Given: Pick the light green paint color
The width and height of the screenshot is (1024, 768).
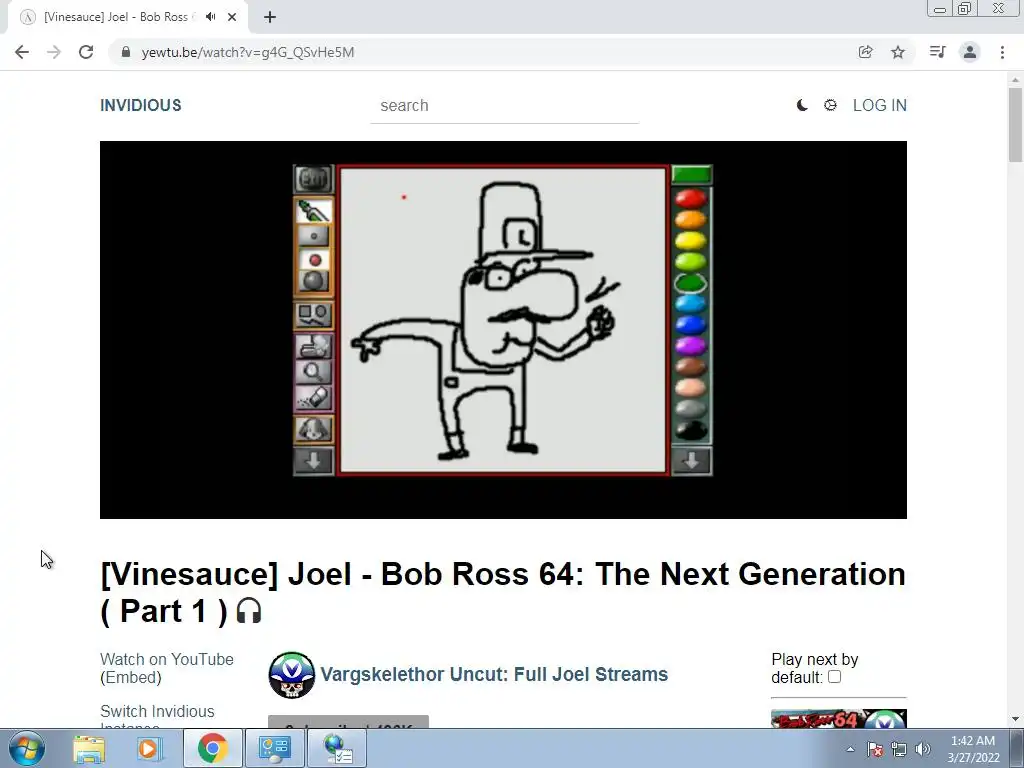Looking at the screenshot, I should click(x=690, y=262).
